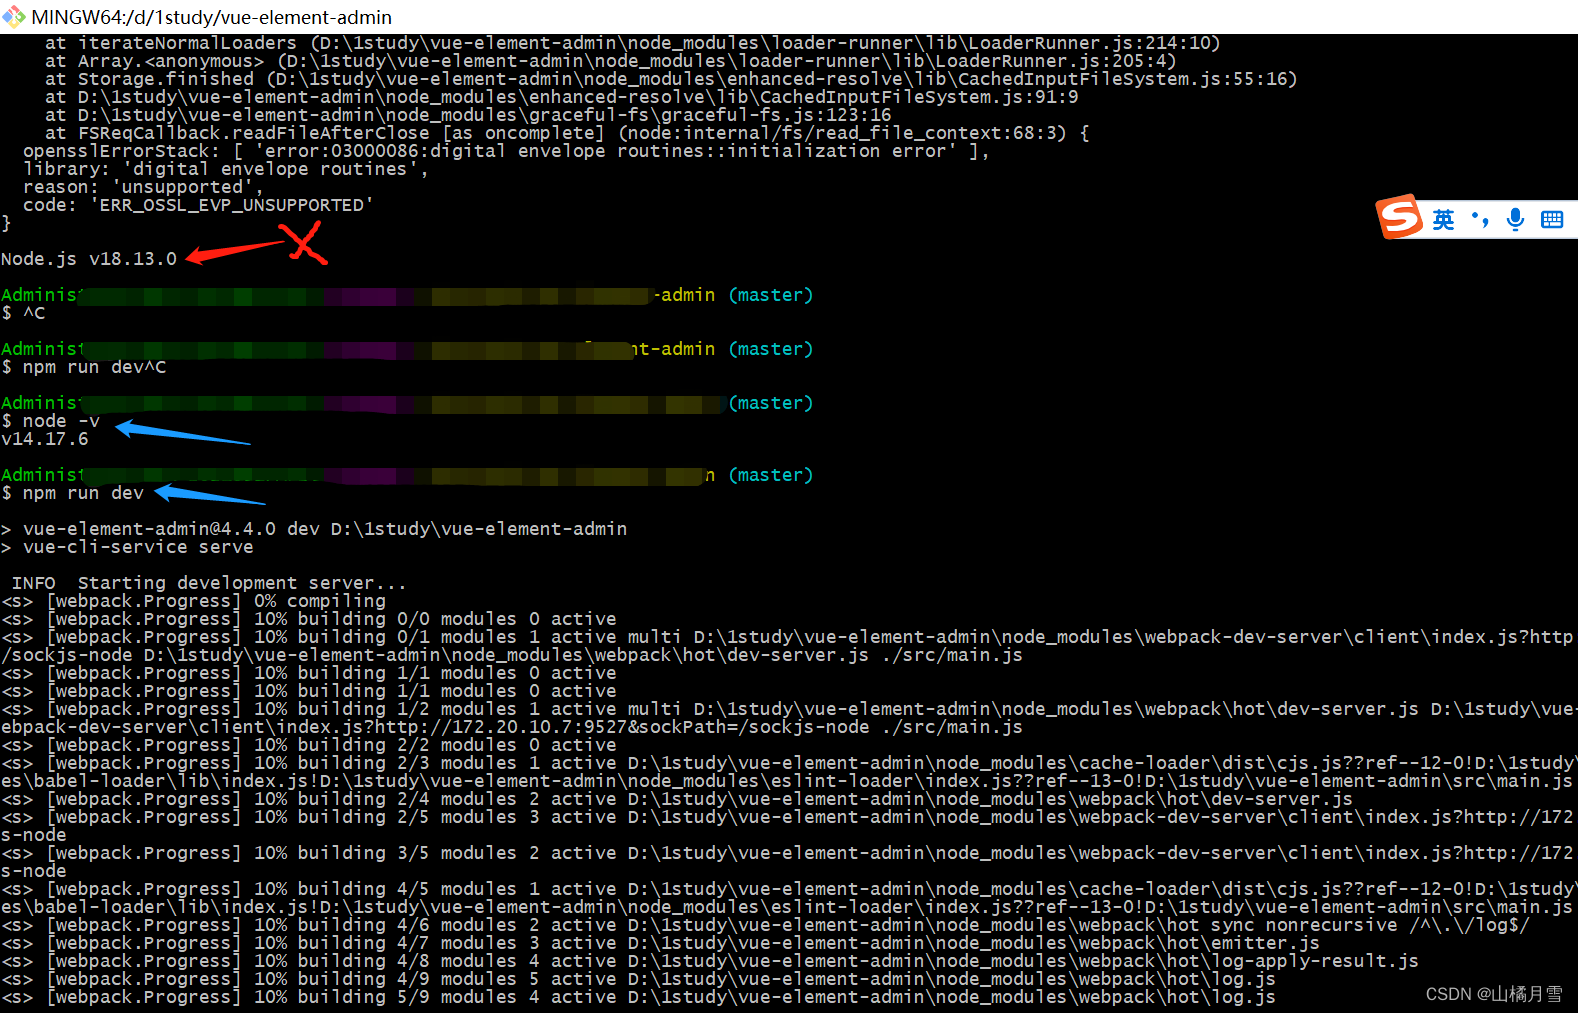
Task: Click the Sogou microphone voice input icon
Action: pos(1516,219)
